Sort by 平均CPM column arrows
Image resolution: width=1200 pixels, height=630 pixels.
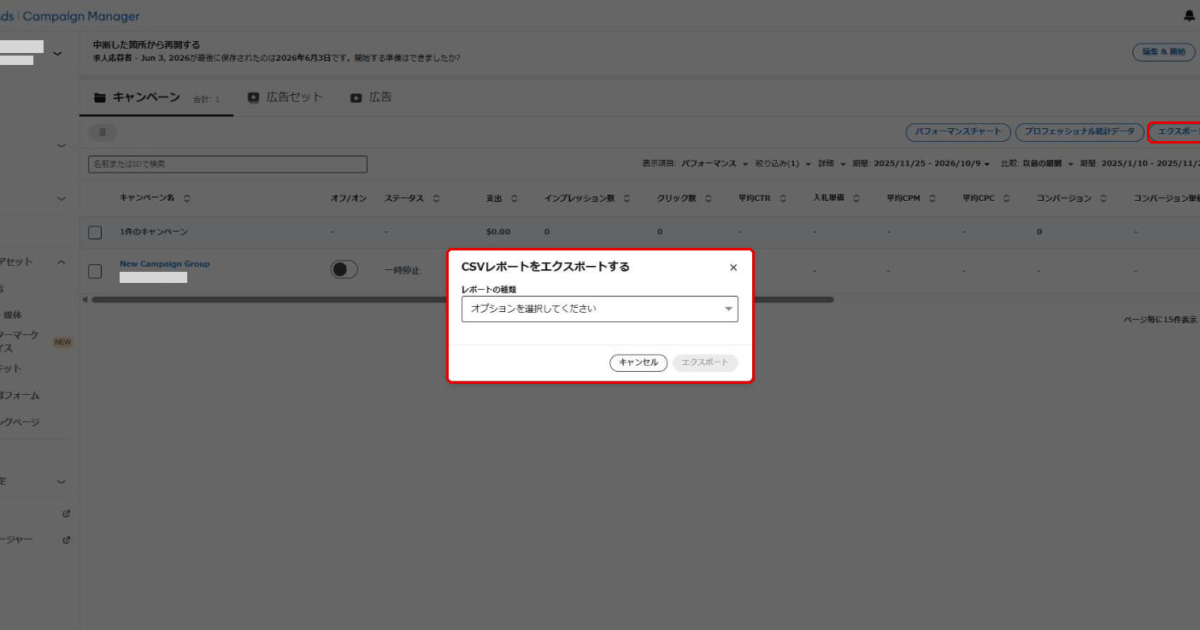click(x=932, y=198)
